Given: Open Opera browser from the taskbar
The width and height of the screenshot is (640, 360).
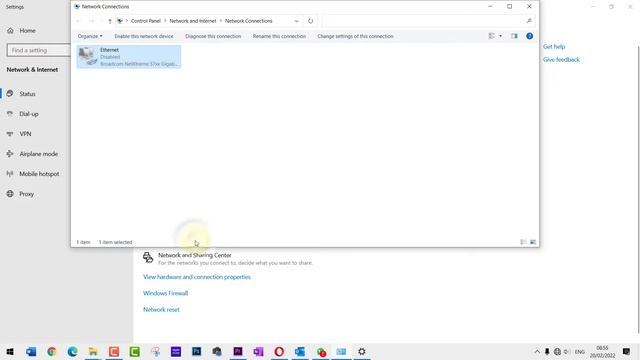Looking at the screenshot, I should [279, 351].
